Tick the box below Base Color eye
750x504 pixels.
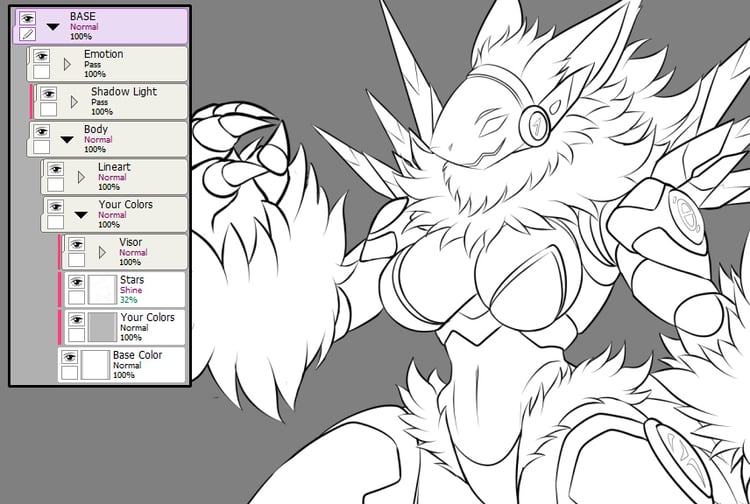pos(69,373)
